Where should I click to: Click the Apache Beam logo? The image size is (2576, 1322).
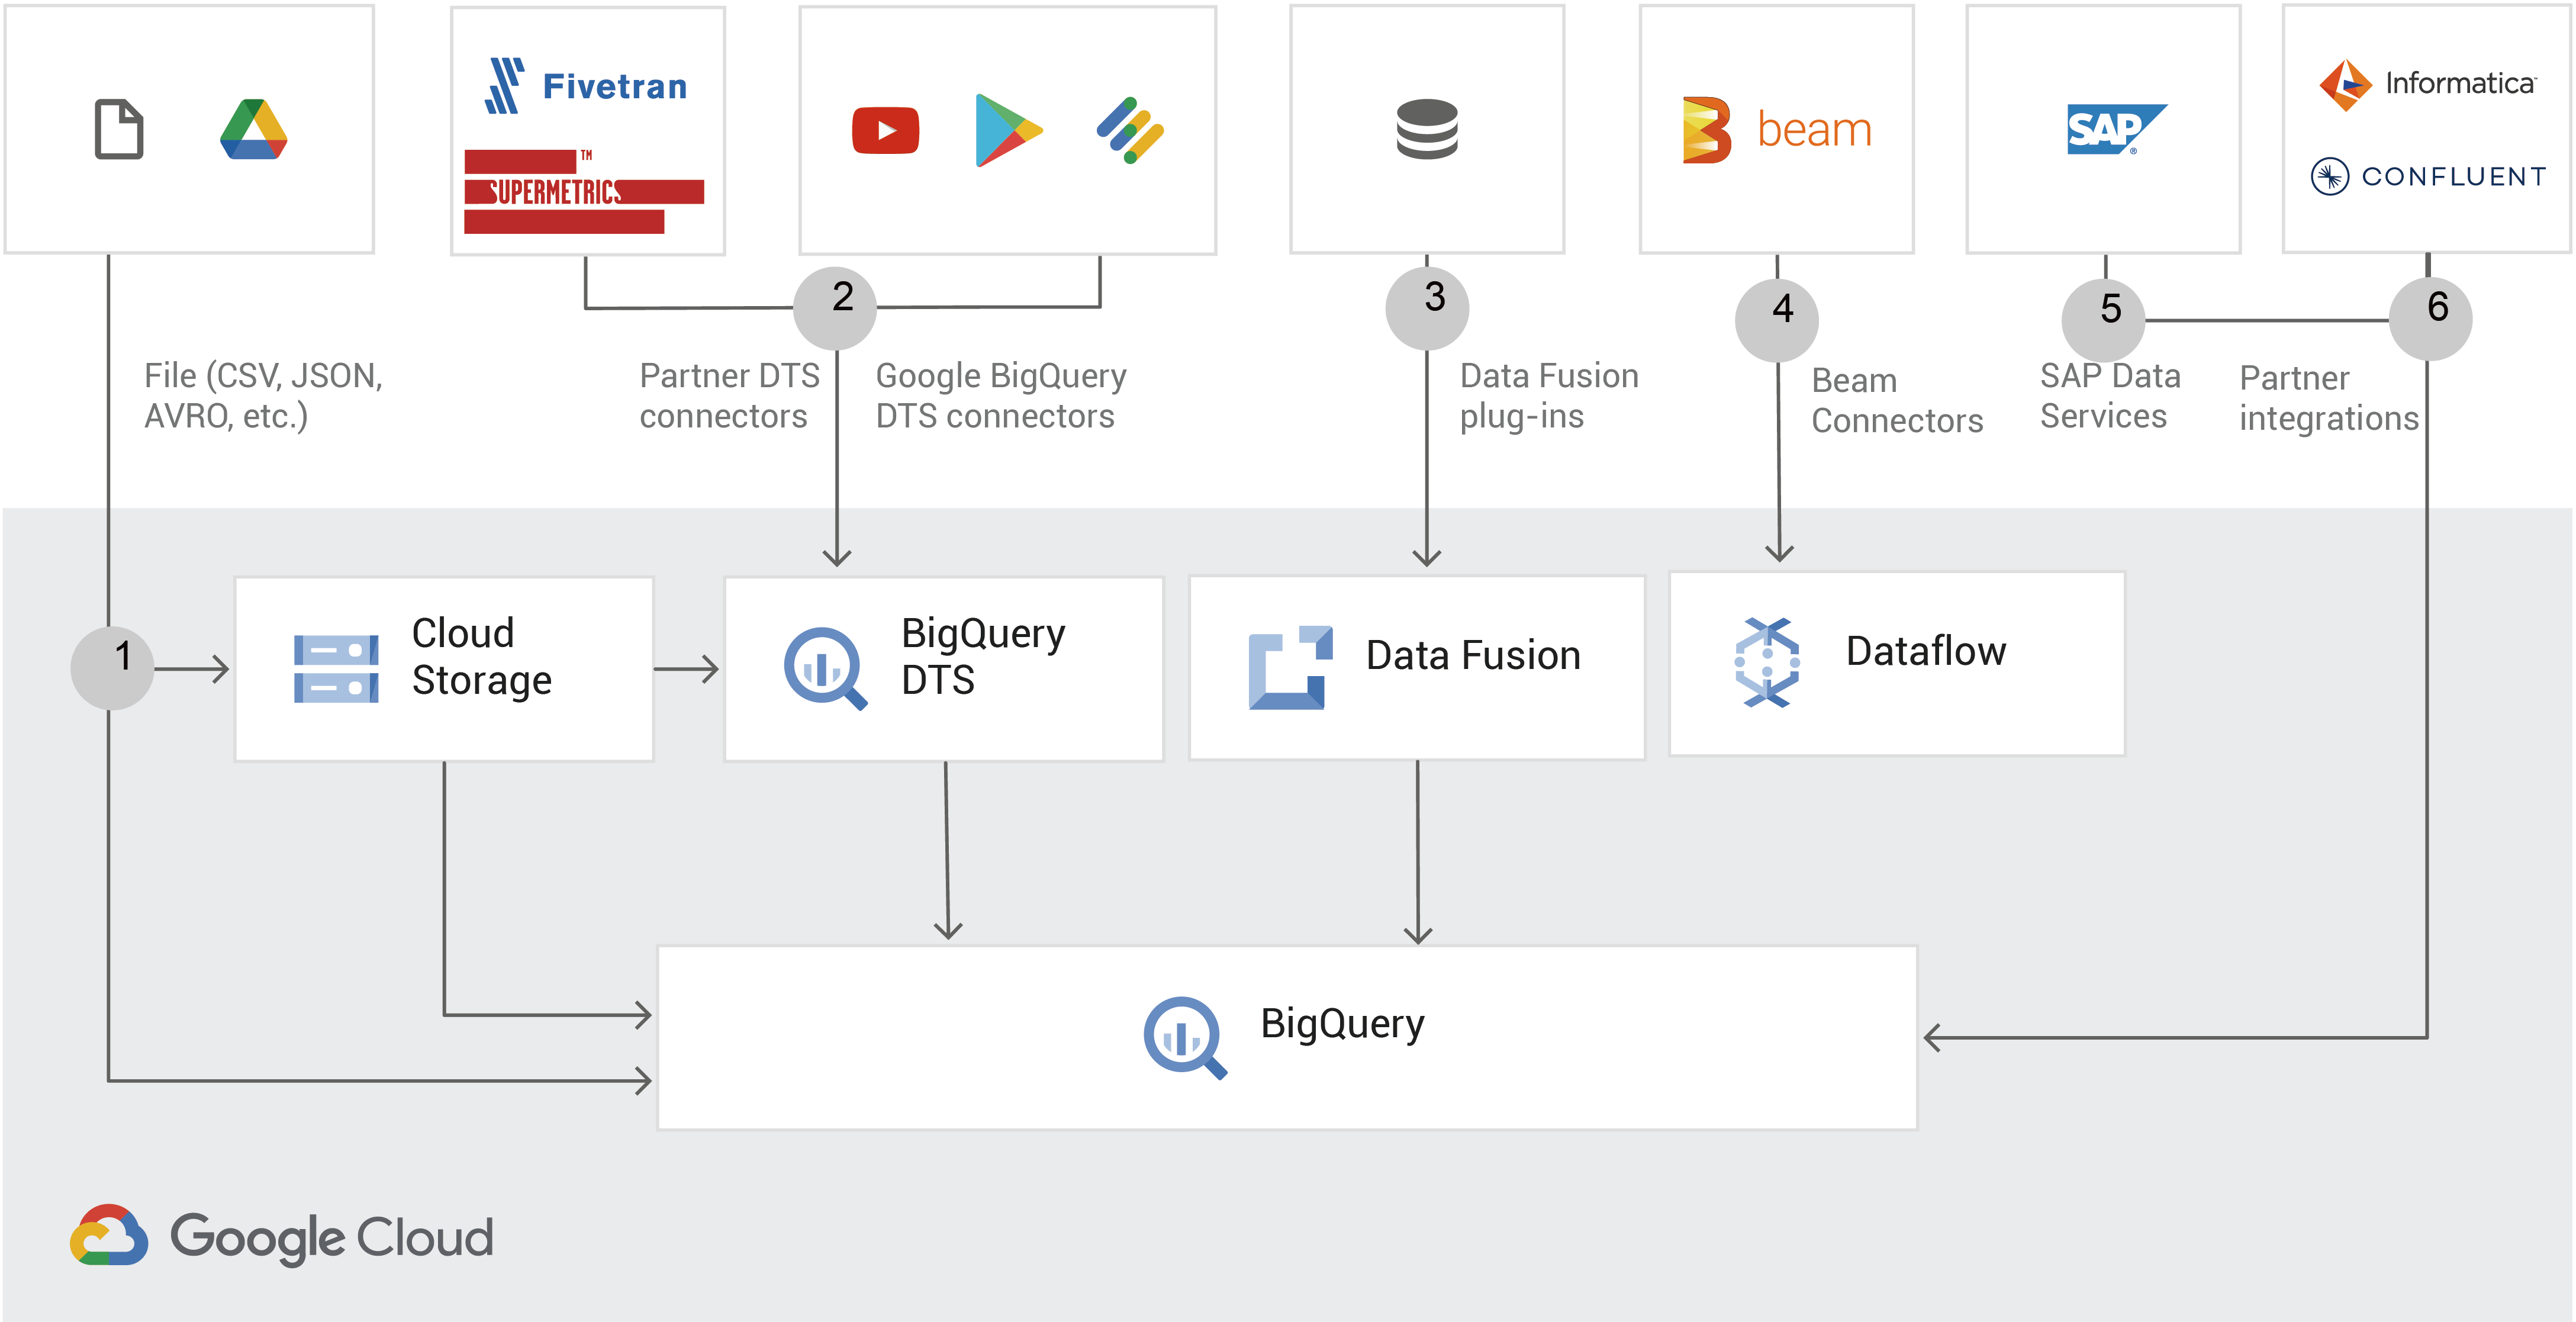coord(1776,130)
